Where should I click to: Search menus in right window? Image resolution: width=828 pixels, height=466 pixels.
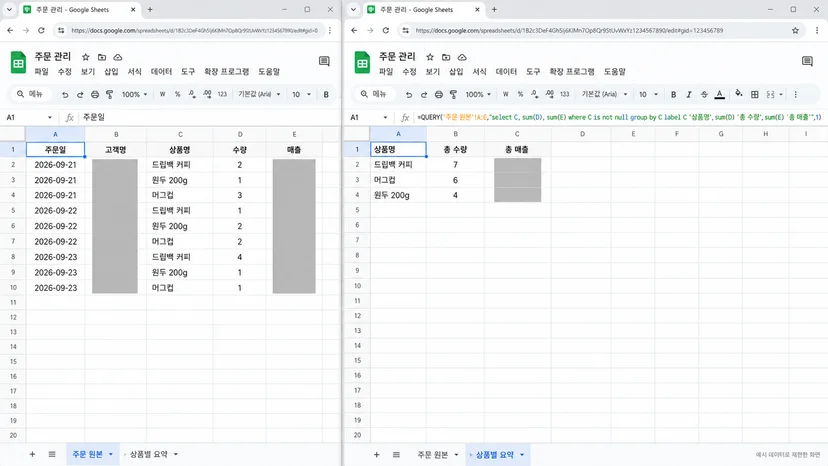point(374,94)
